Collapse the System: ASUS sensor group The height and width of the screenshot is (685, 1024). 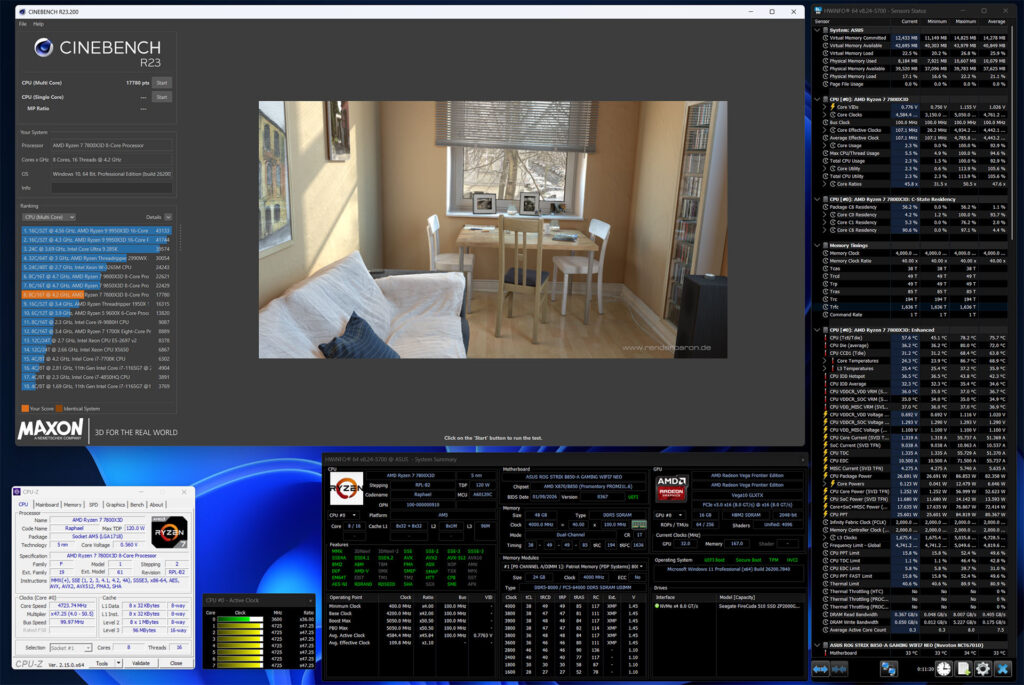820,30
